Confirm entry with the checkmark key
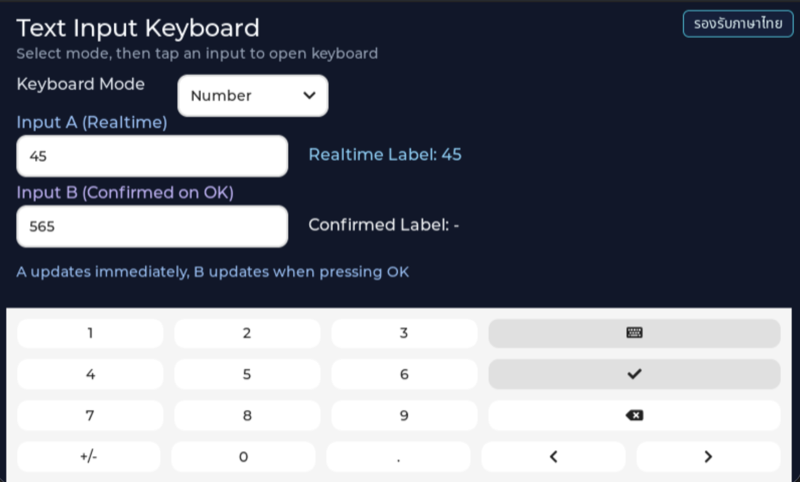800x482 pixels. pos(634,374)
